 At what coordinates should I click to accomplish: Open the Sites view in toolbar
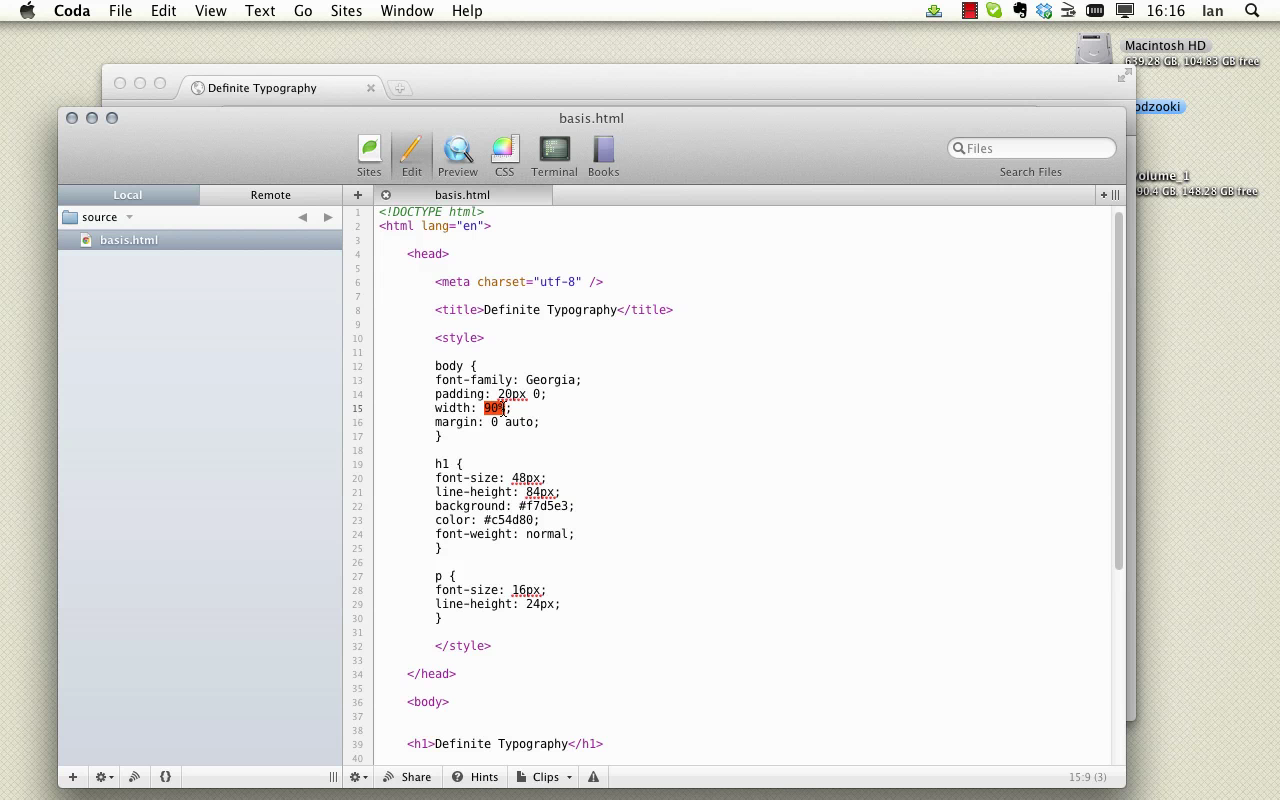tap(369, 156)
